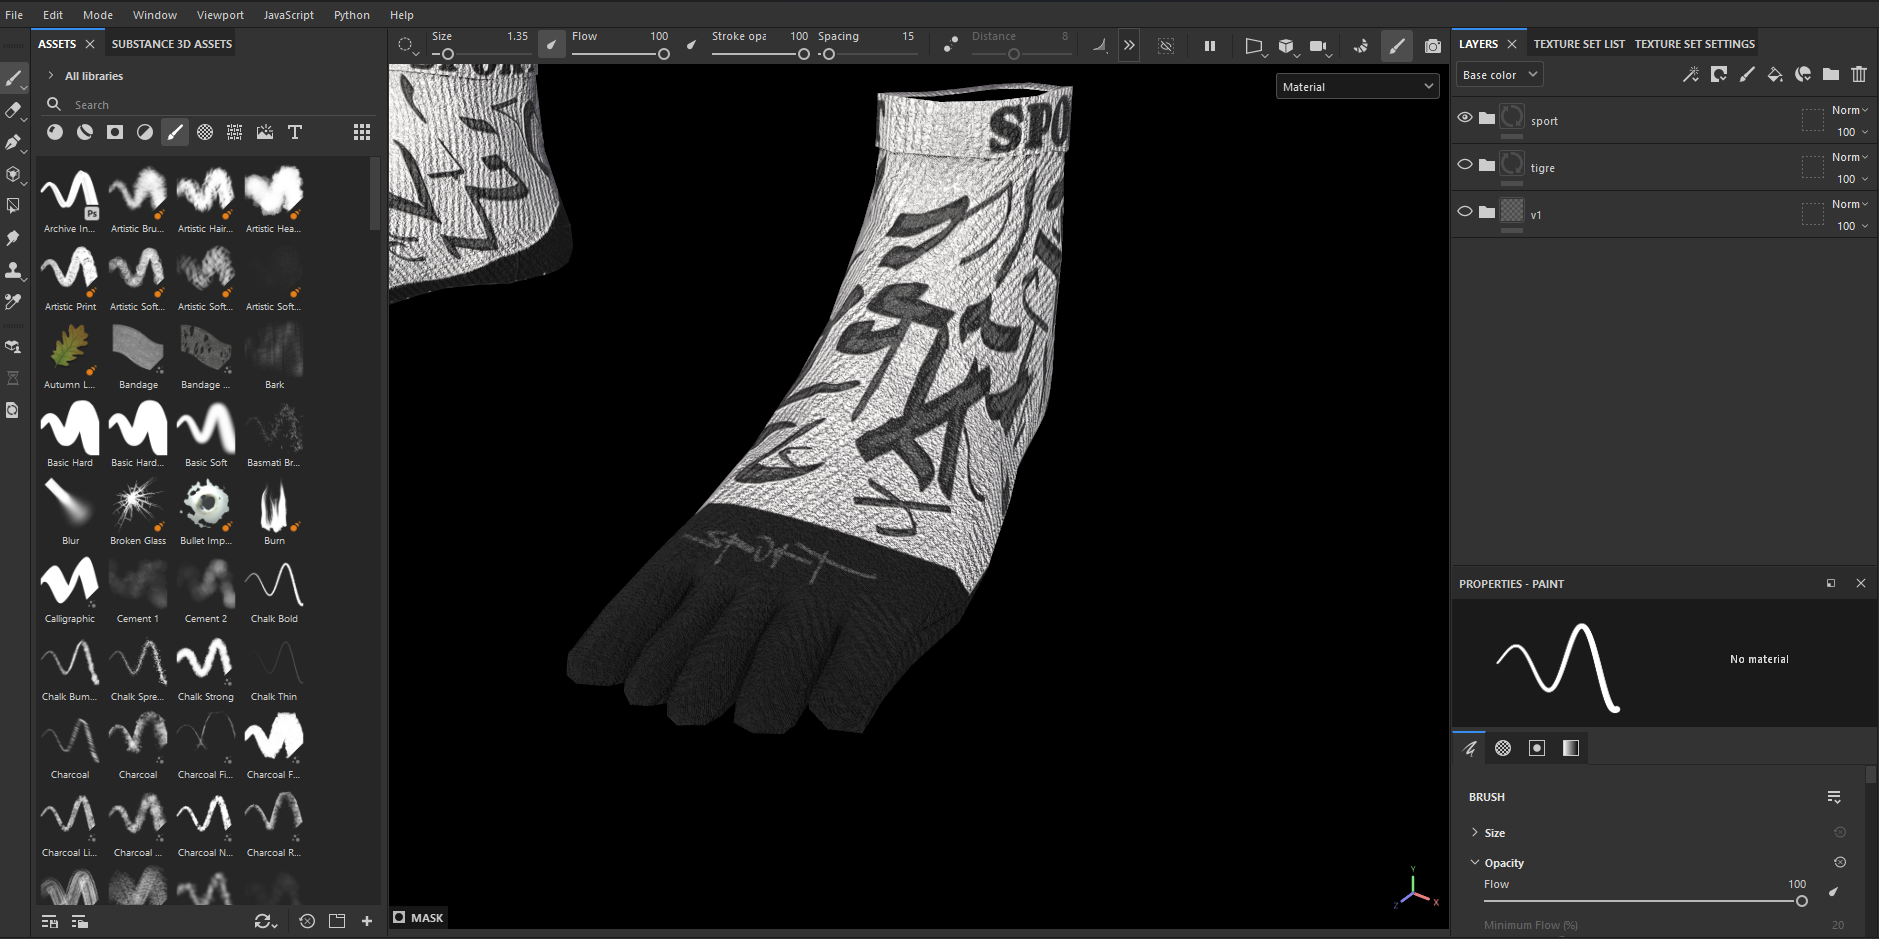Viewport: 1879px width, 939px height.
Task: Open the text resources filter icon
Action: [295, 132]
